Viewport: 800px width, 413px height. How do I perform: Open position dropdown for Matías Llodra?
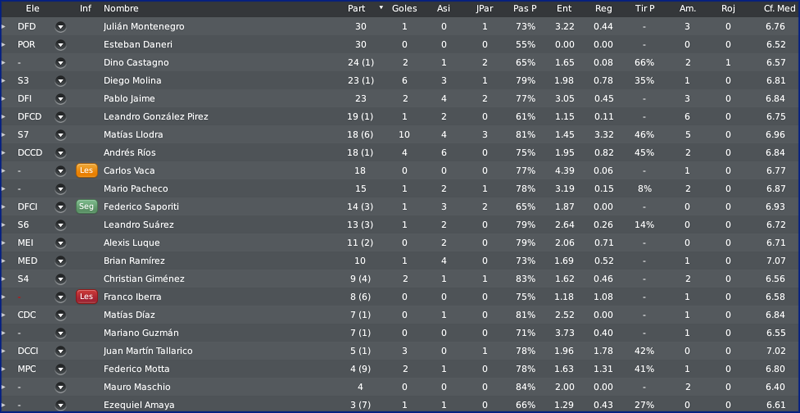(x=61, y=135)
